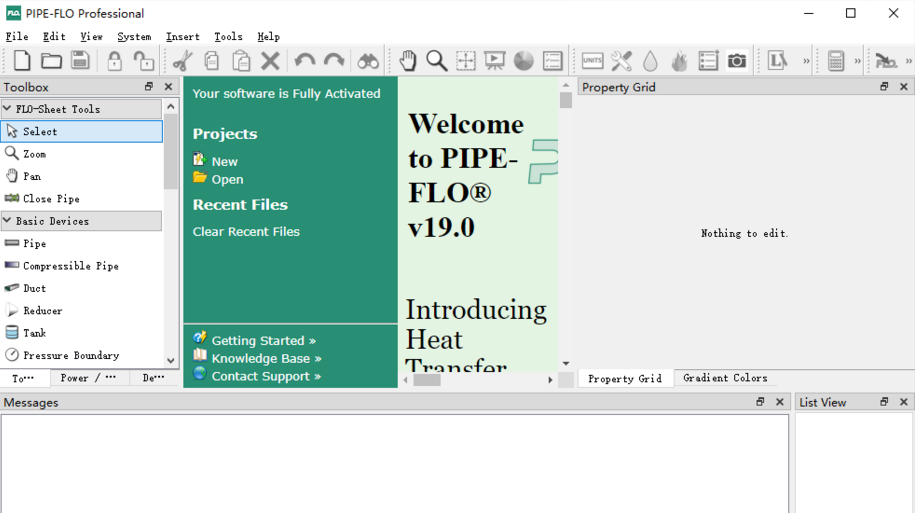This screenshot has height=513, width=915.
Task: Expand overflow chevron after FLO icon
Action: pyautogui.click(x=909, y=61)
